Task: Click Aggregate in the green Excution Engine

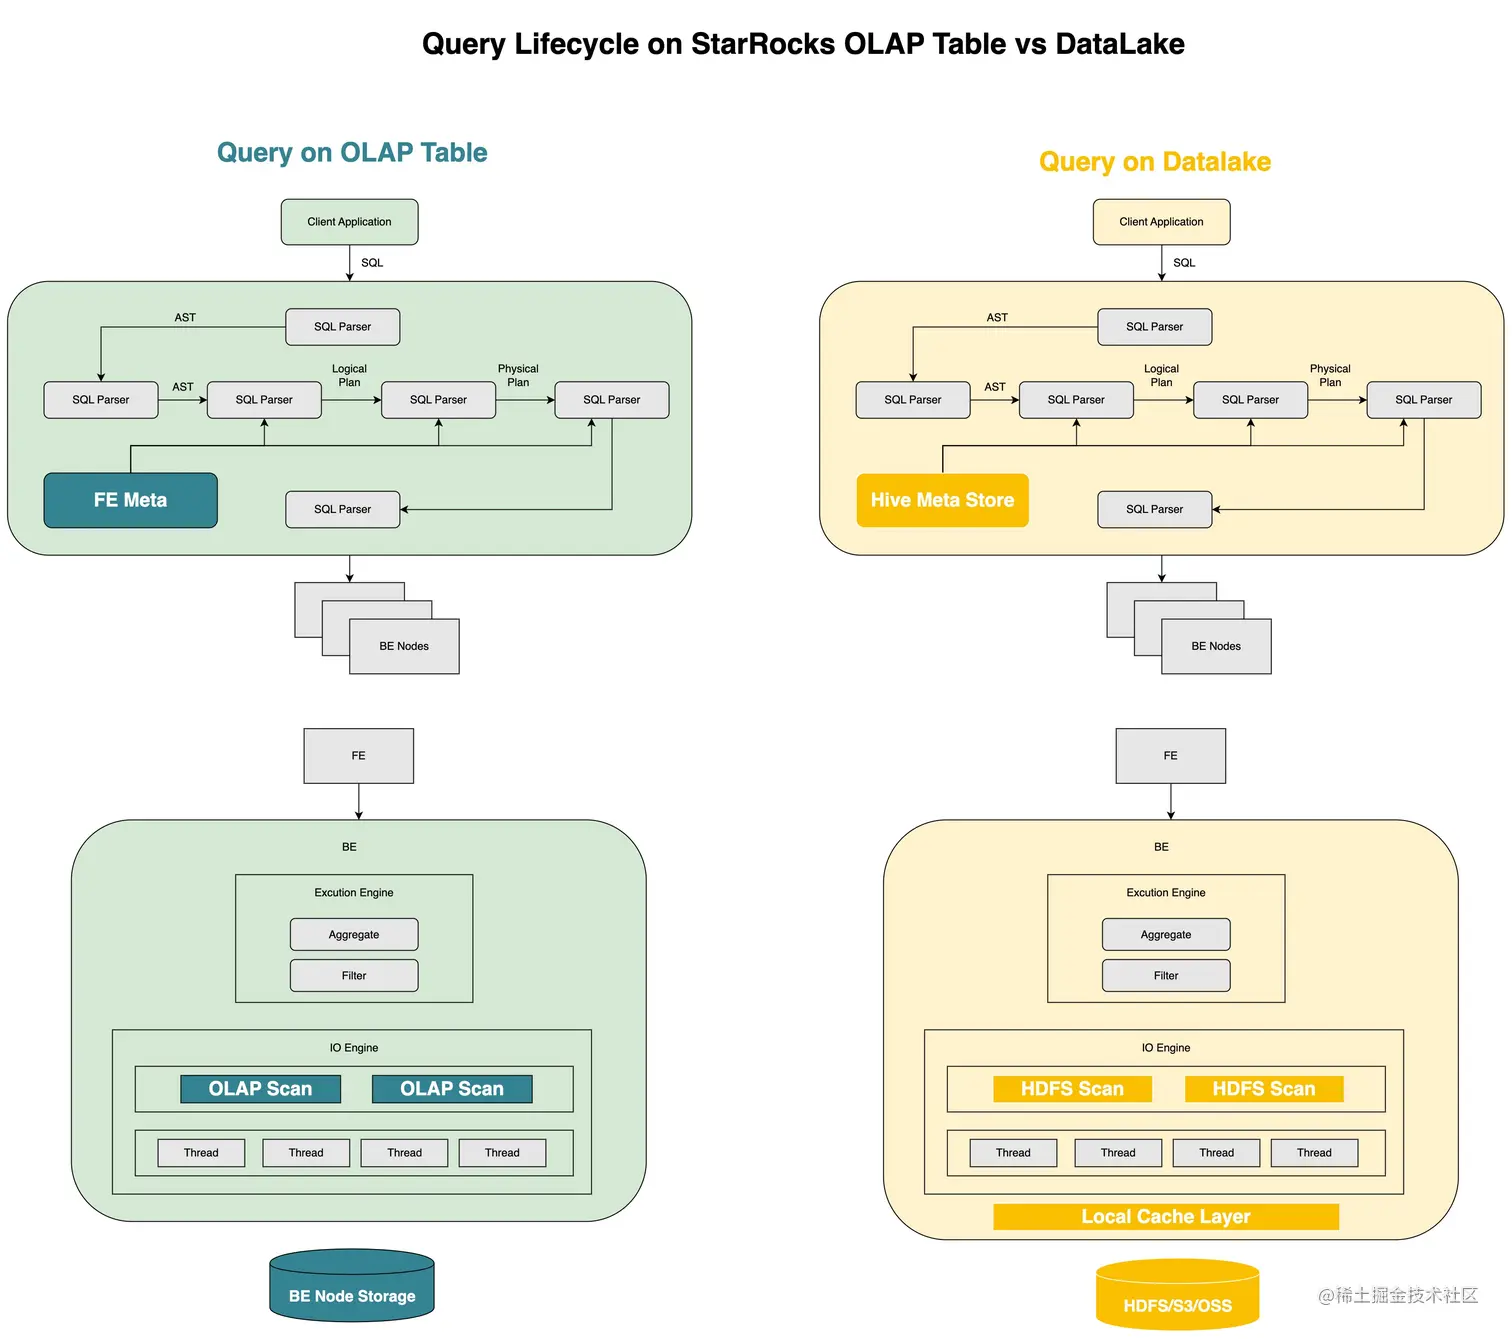Action: coord(354,935)
